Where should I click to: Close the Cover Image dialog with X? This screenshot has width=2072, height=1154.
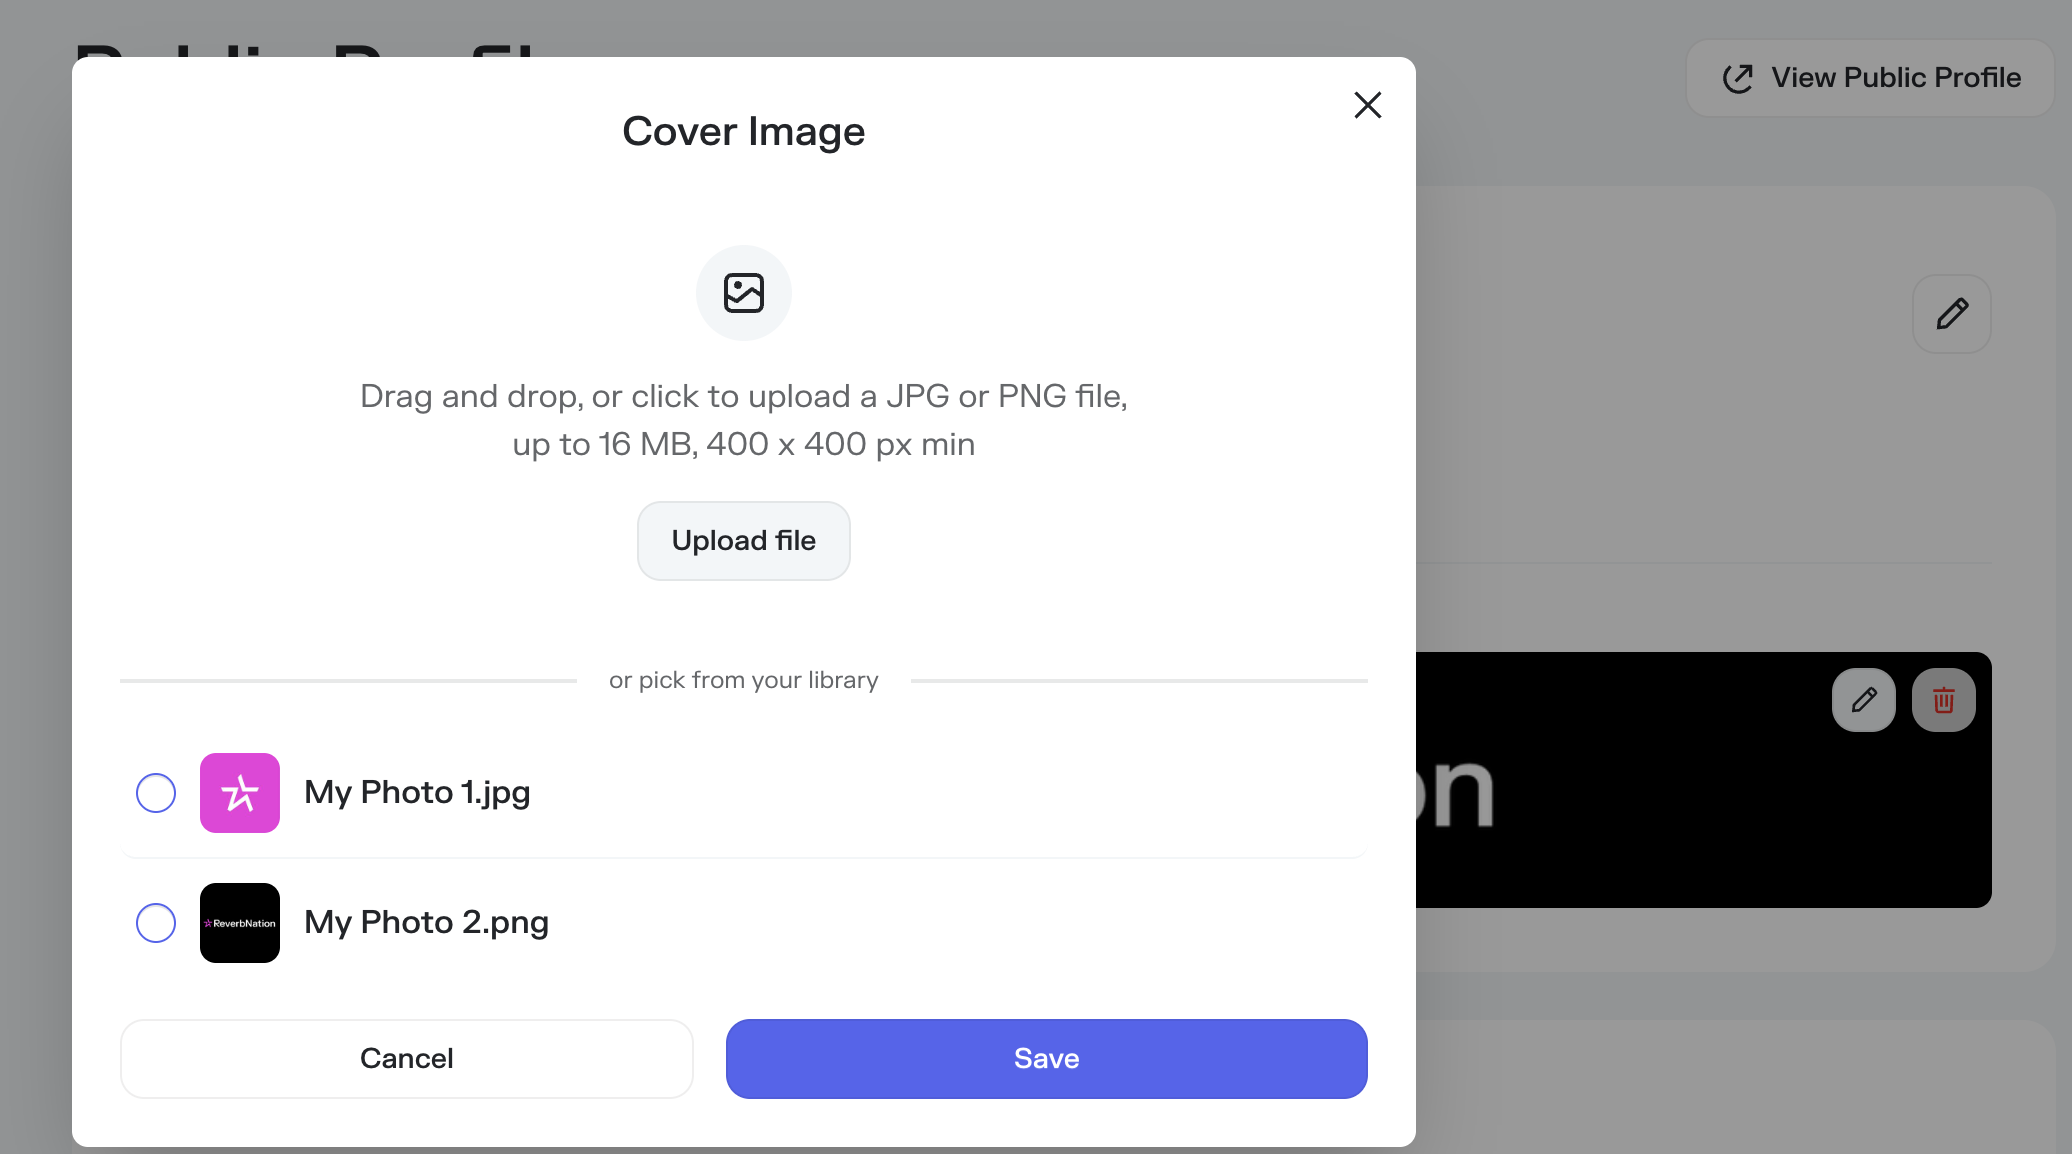[1367, 105]
